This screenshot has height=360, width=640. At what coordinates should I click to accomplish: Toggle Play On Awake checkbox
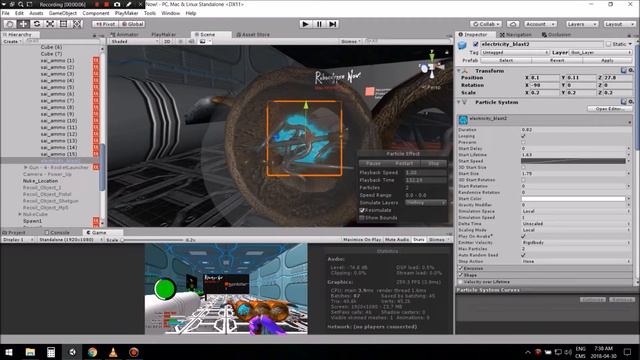(523, 236)
